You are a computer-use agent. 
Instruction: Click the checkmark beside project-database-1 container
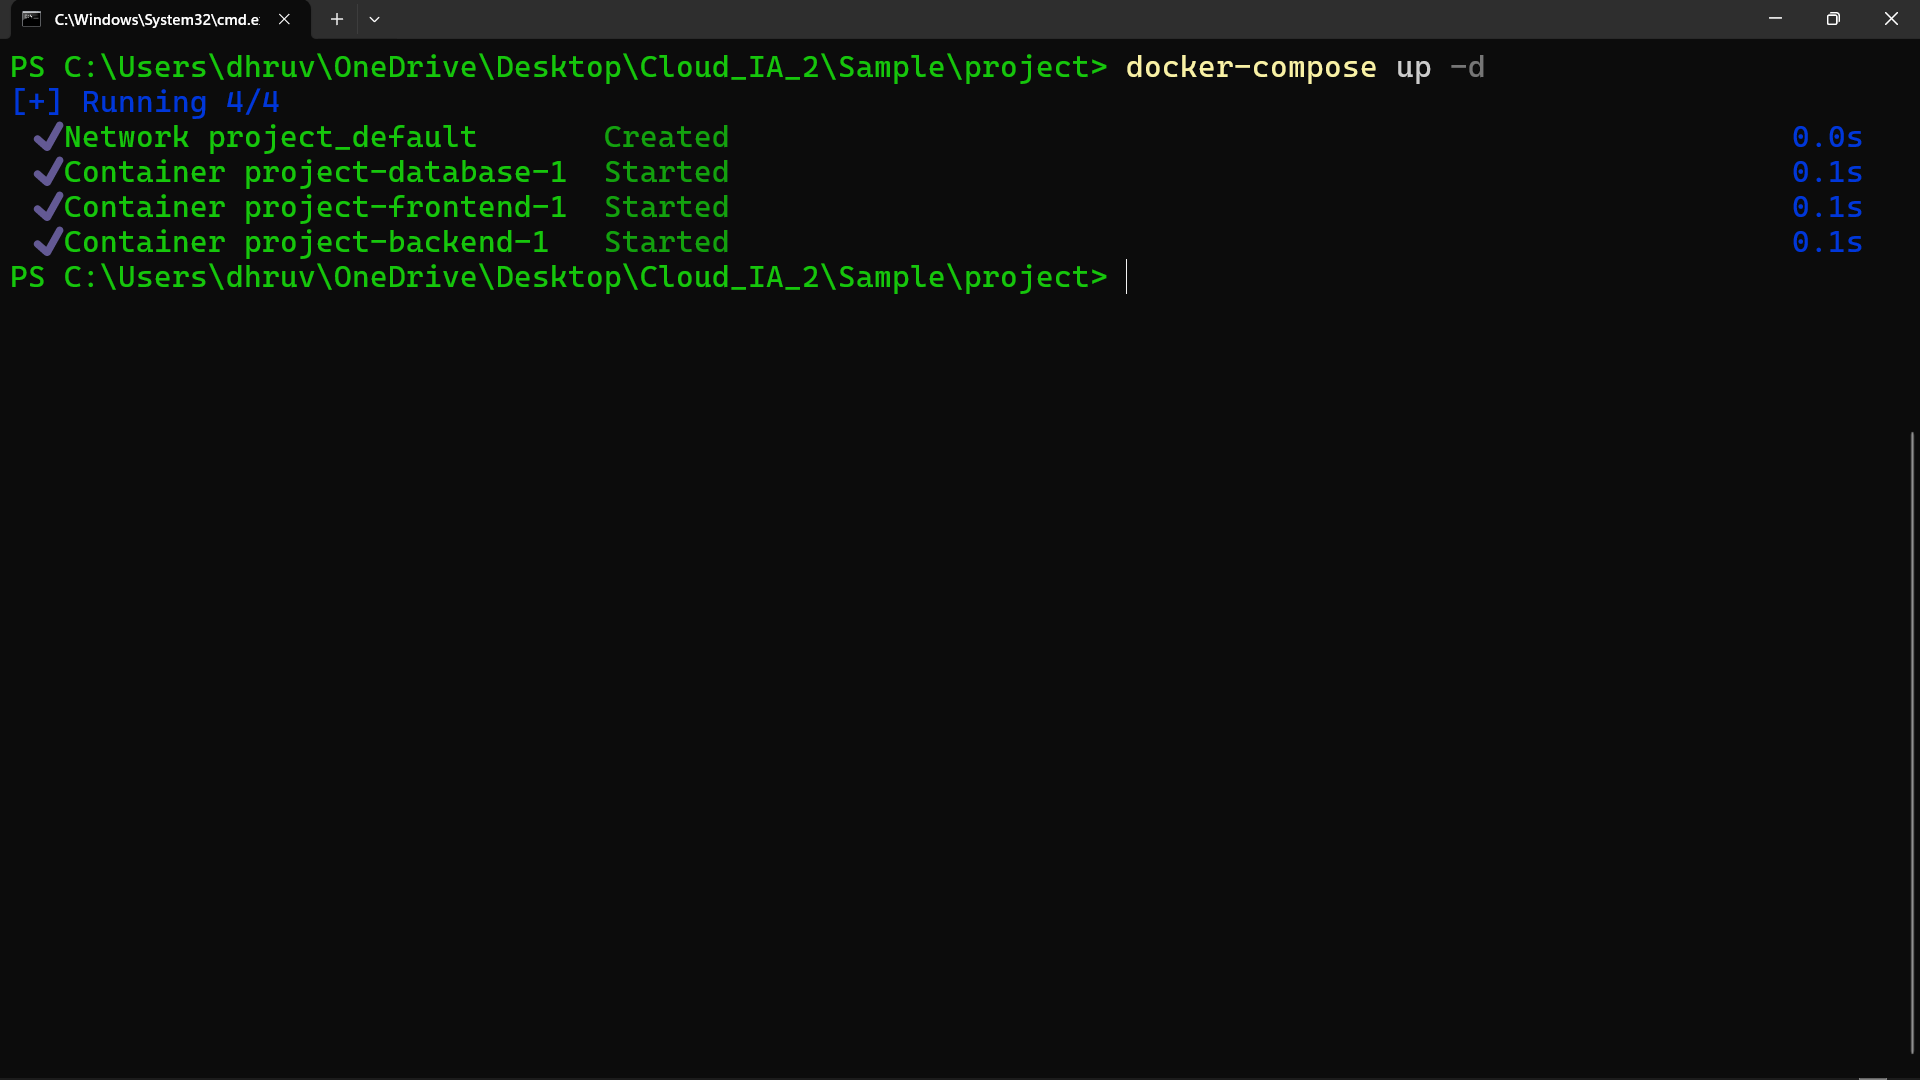[x=47, y=172]
